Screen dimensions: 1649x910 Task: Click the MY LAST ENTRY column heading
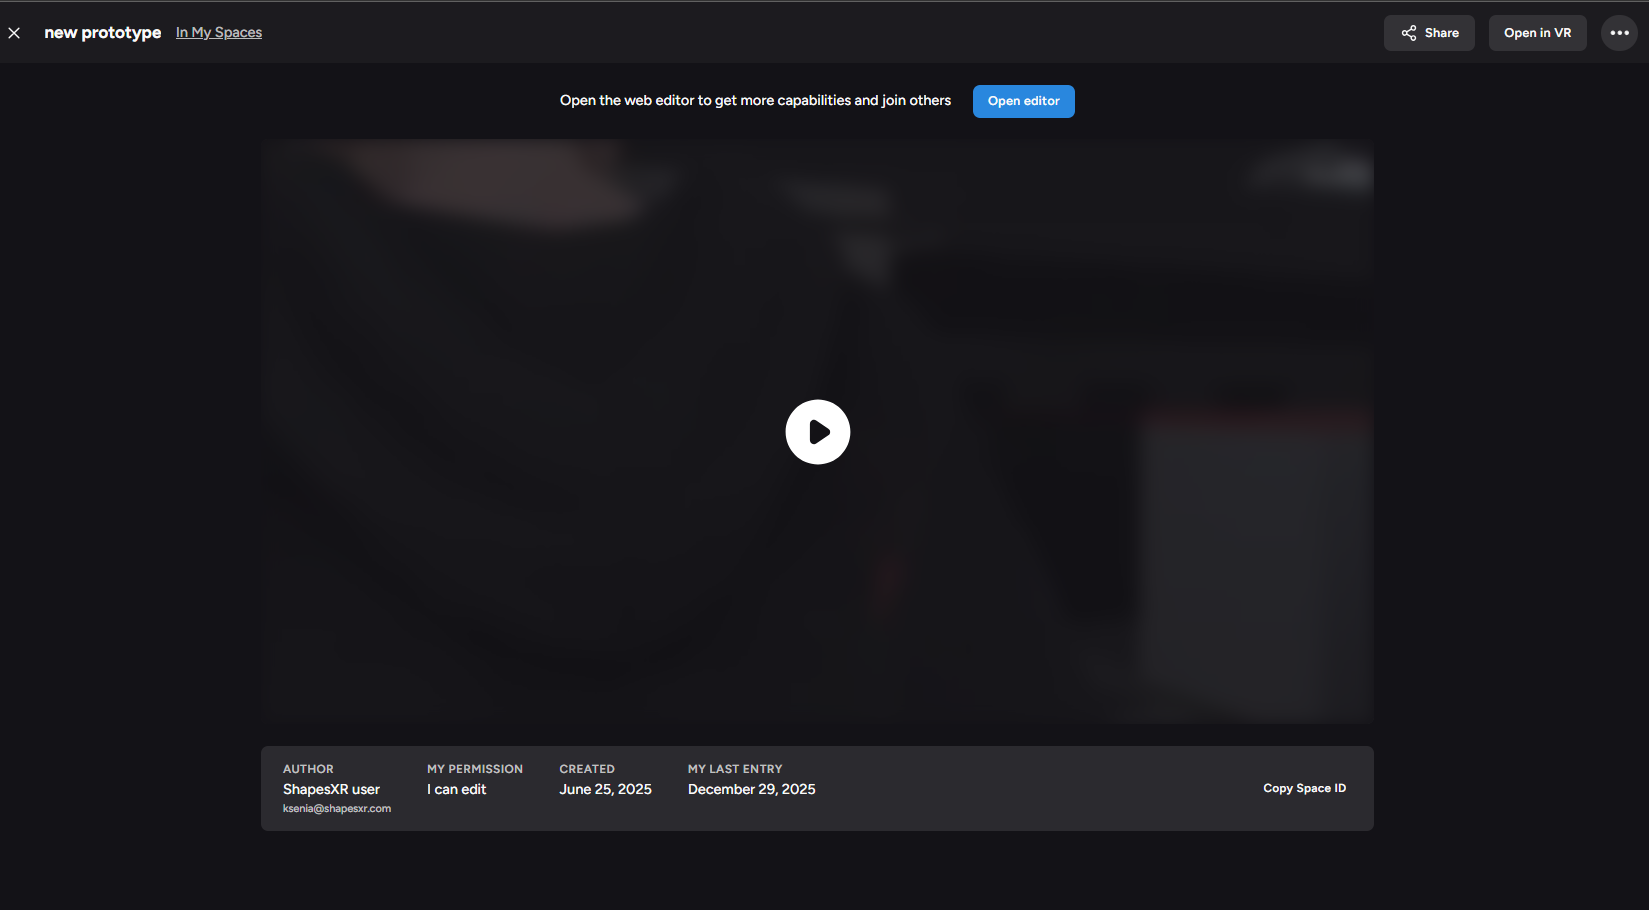pyautogui.click(x=735, y=769)
